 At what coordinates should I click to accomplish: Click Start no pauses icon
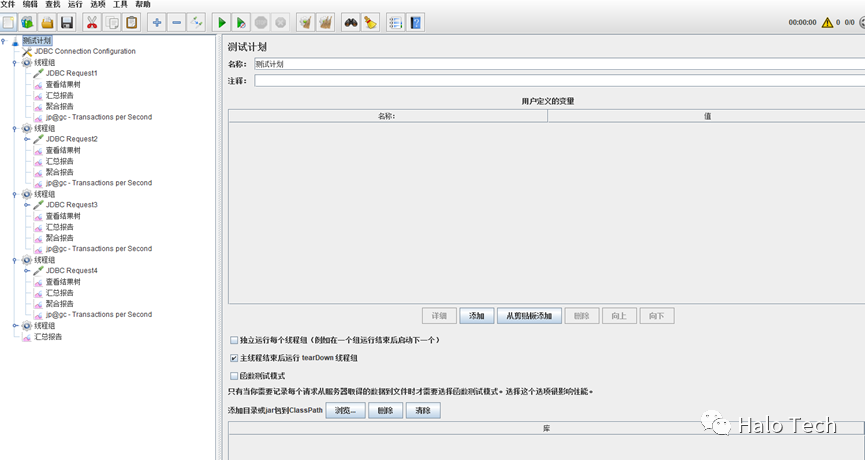click(x=241, y=23)
